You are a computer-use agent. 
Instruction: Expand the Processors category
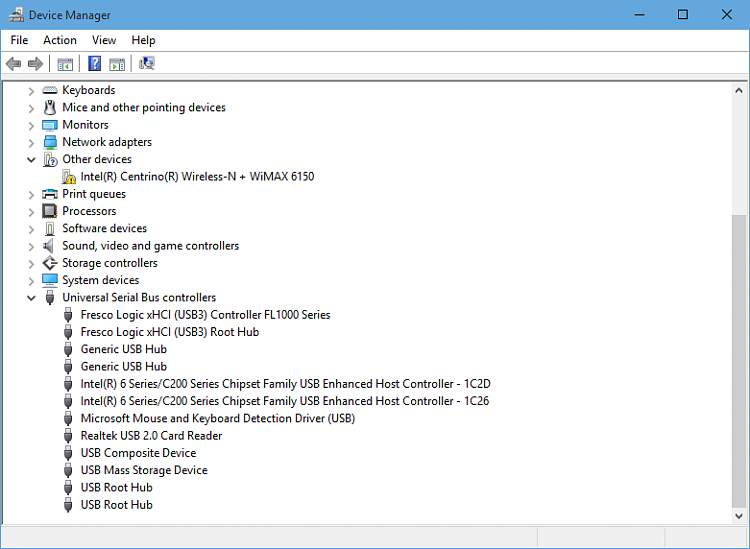coord(31,212)
